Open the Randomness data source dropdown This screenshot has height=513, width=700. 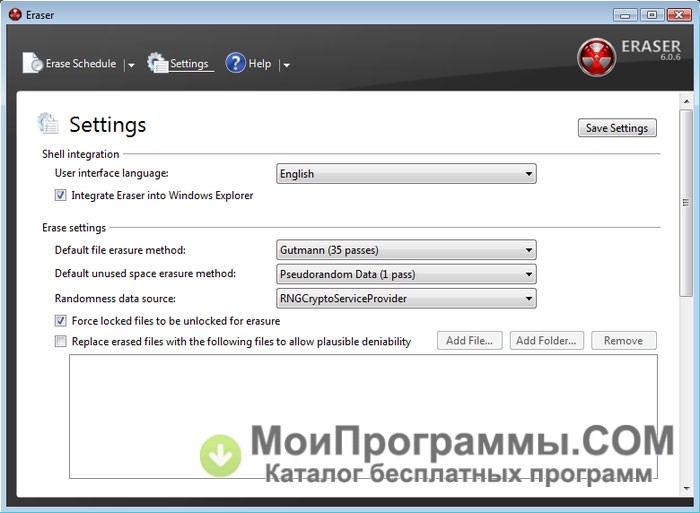pyautogui.click(x=406, y=298)
